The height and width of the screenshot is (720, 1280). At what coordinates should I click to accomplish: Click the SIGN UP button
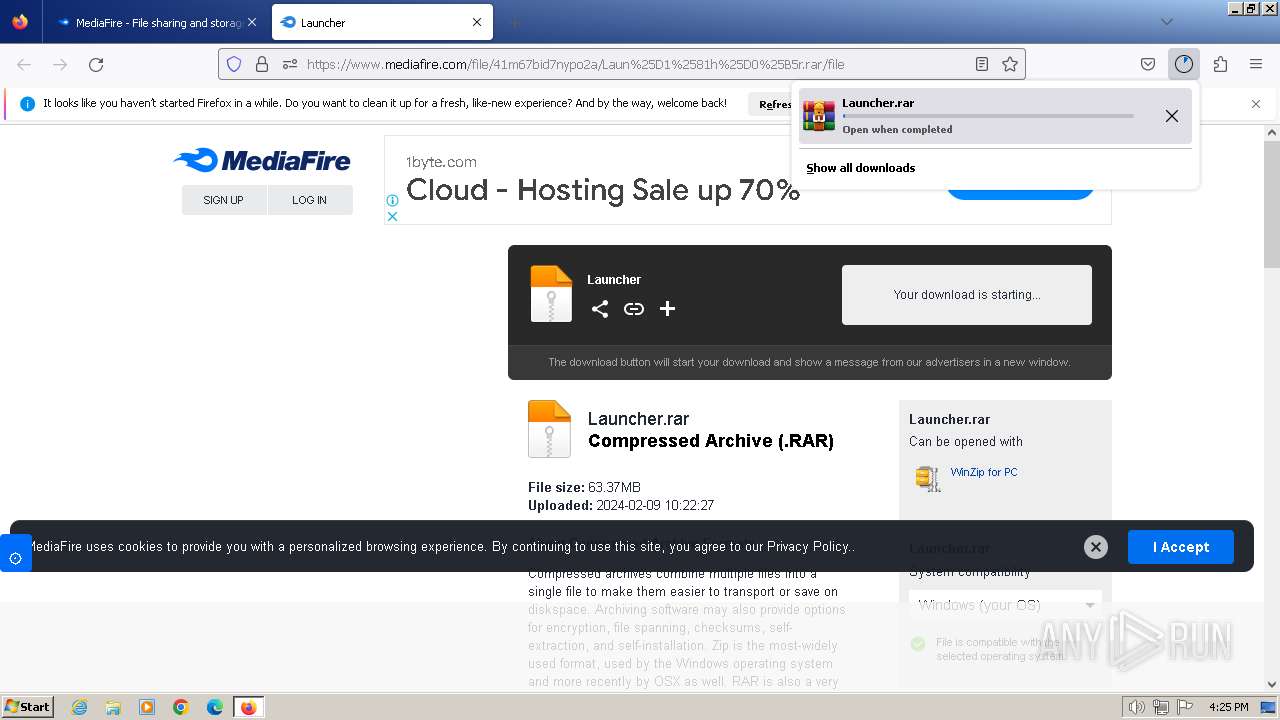coord(224,200)
